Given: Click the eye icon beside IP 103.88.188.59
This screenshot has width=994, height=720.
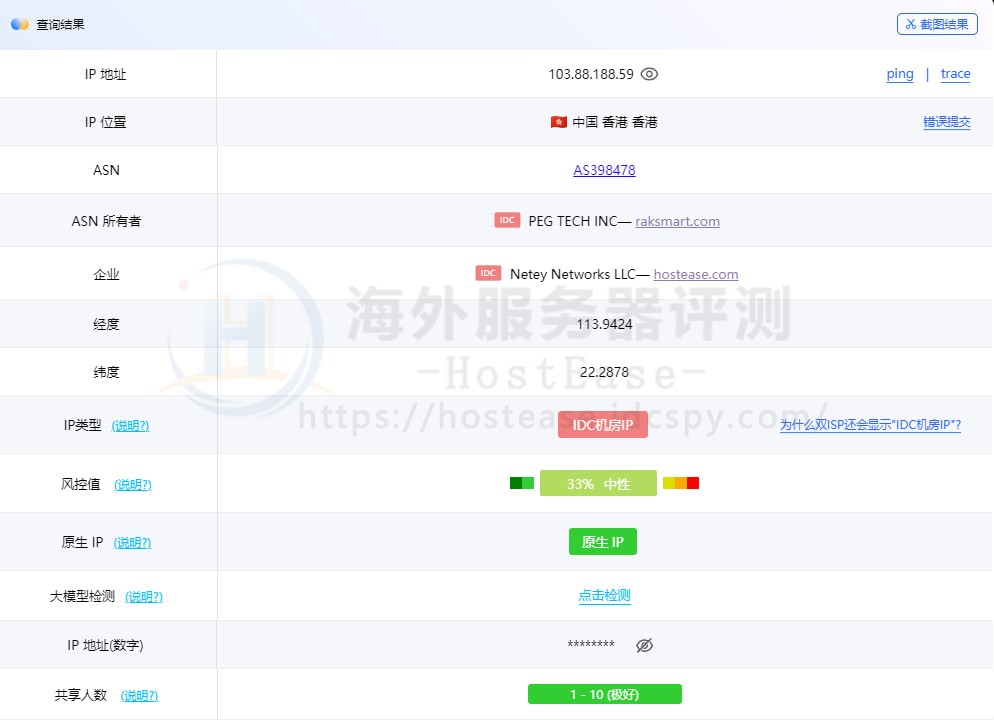Looking at the screenshot, I should 649,74.
